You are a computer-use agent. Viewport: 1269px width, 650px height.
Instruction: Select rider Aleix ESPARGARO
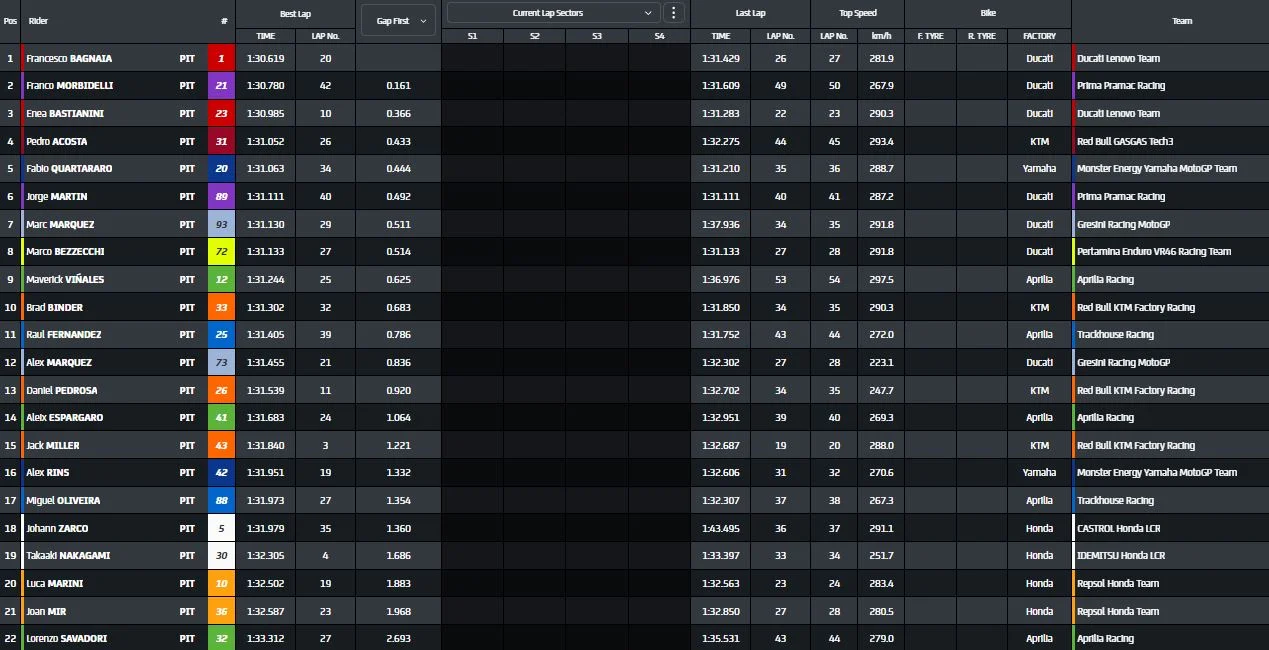click(65, 418)
